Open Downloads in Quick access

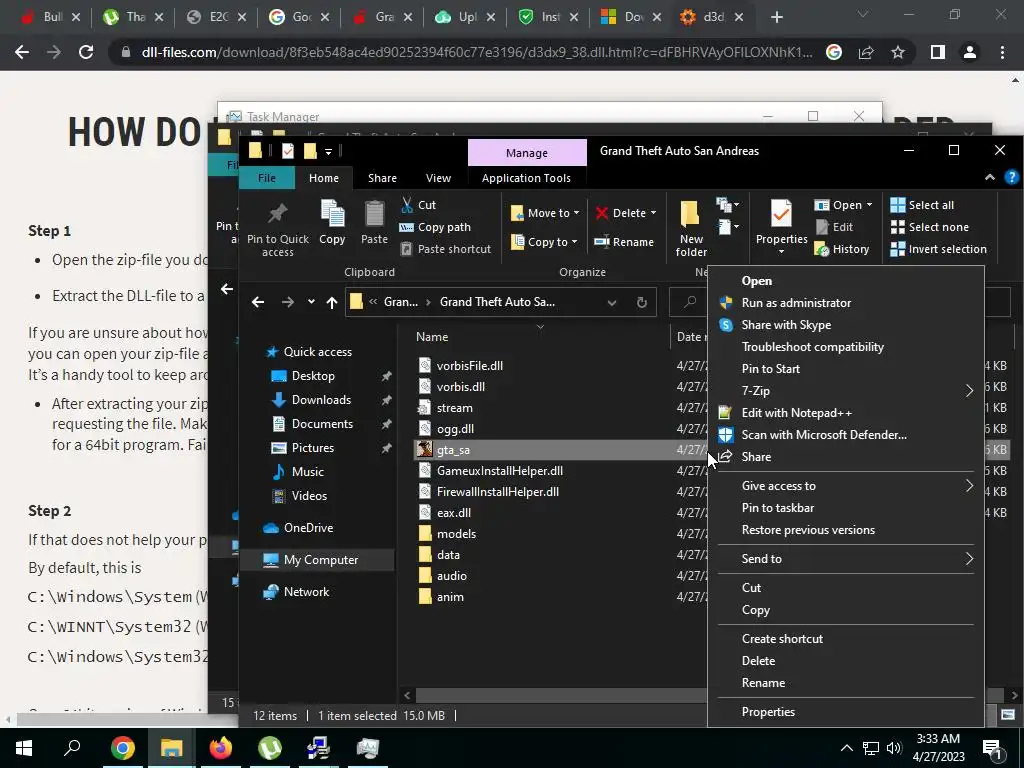click(321, 400)
